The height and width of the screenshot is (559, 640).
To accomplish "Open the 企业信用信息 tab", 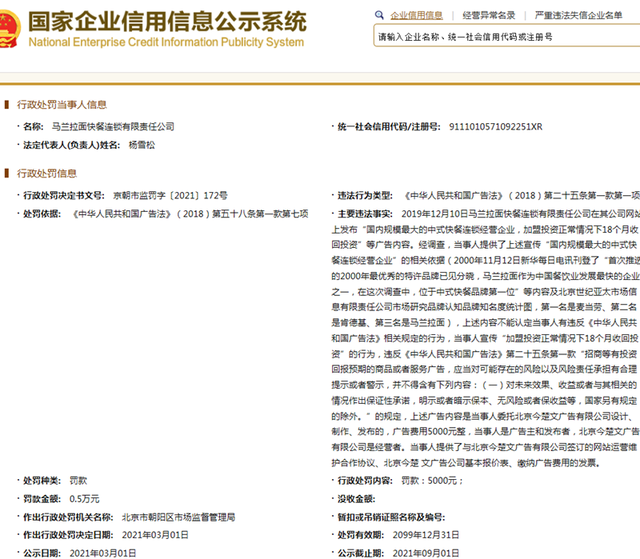I will pos(416,16).
